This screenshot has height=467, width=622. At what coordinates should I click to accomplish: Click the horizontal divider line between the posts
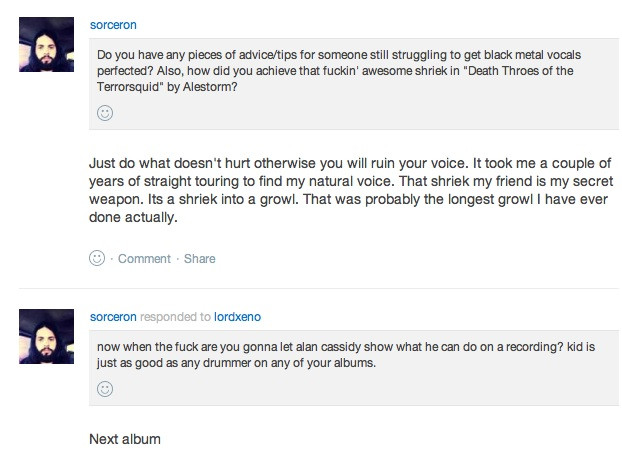pyautogui.click(x=349, y=288)
